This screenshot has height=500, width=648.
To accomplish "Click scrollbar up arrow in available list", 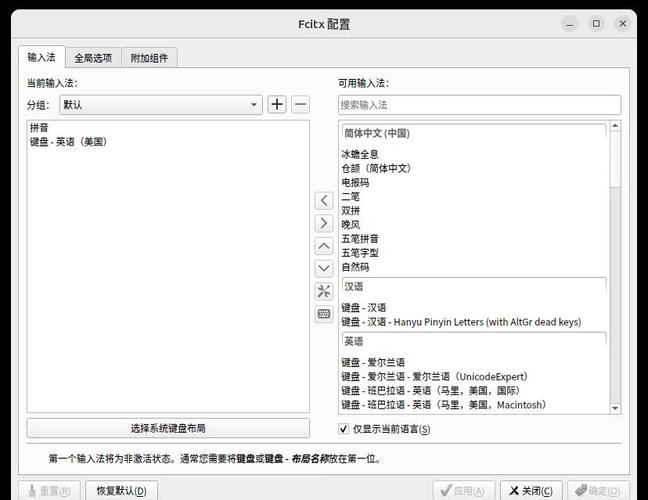I will [x=615, y=126].
